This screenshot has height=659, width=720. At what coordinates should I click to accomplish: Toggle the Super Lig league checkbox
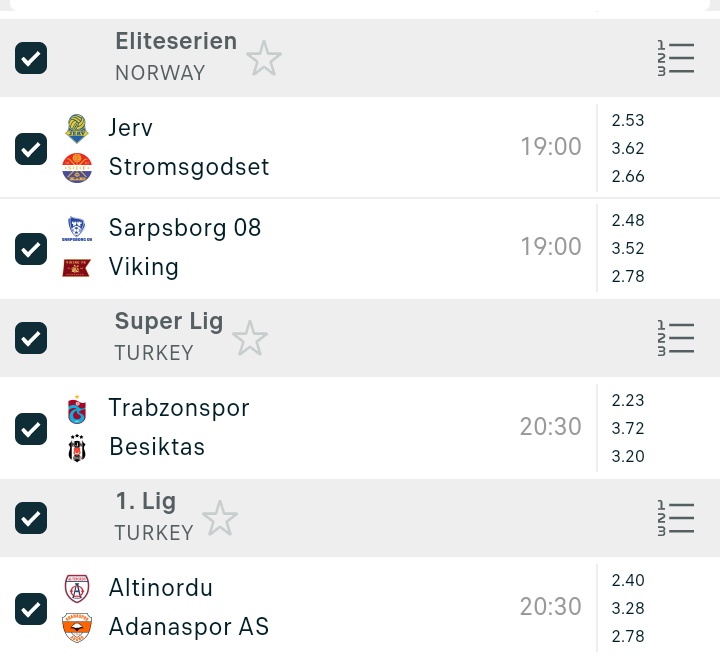tap(31, 338)
